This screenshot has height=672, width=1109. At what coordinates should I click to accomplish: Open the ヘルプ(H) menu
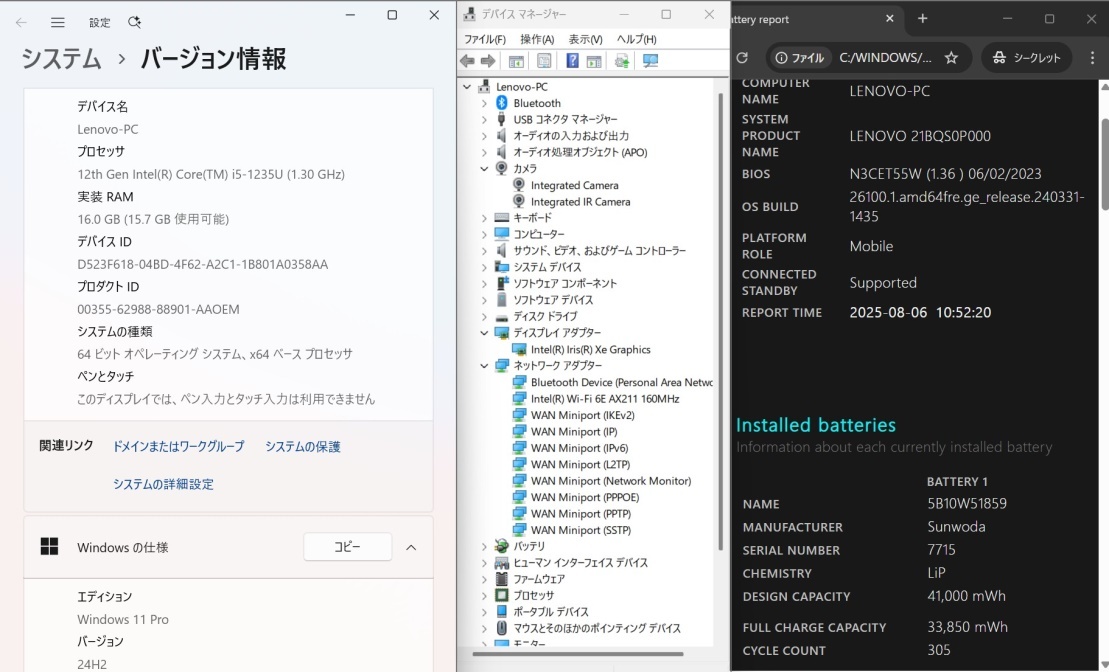pos(637,40)
